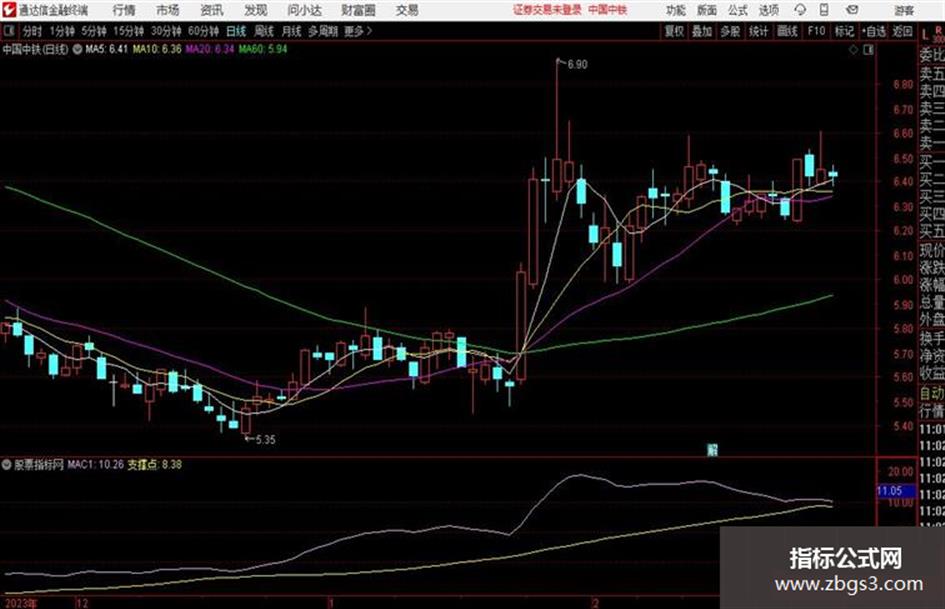Click the 返回 back button
The height and width of the screenshot is (609, 945).
[x=902, y=31]
